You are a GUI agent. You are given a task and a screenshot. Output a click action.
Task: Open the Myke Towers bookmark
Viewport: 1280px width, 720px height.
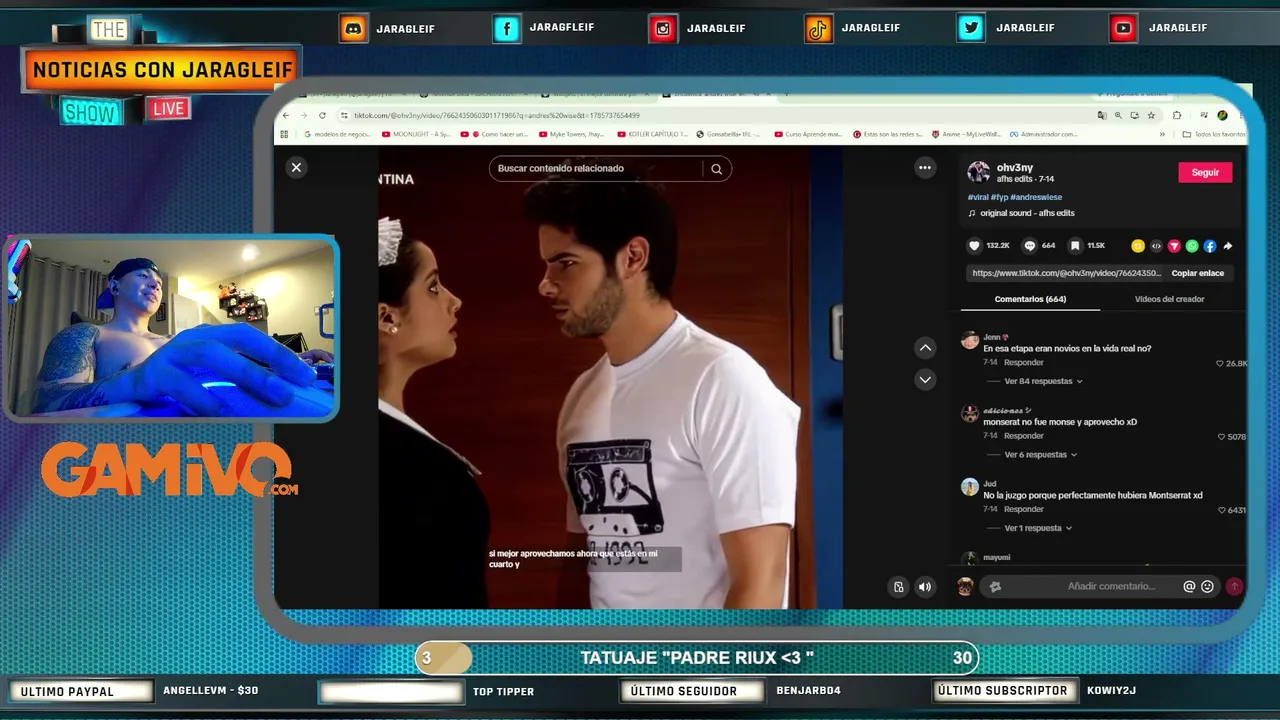[x=571, y=134]
